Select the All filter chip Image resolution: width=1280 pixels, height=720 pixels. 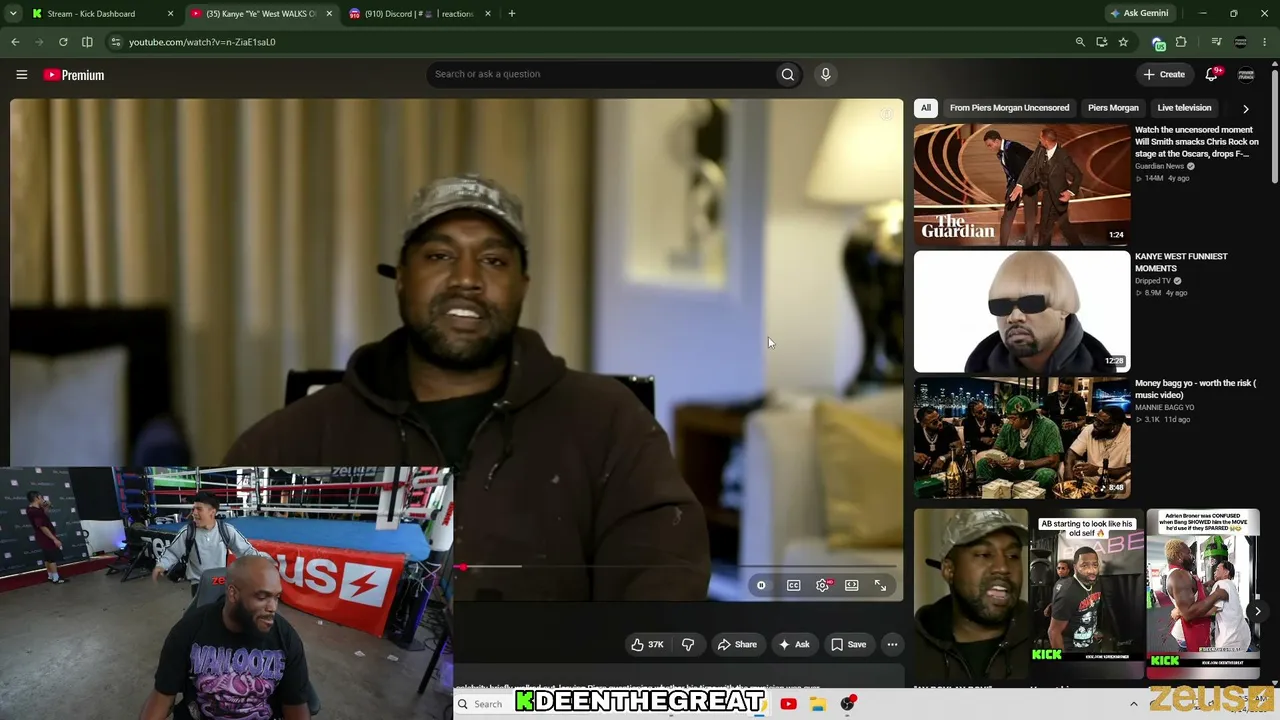tap(926, 108)
